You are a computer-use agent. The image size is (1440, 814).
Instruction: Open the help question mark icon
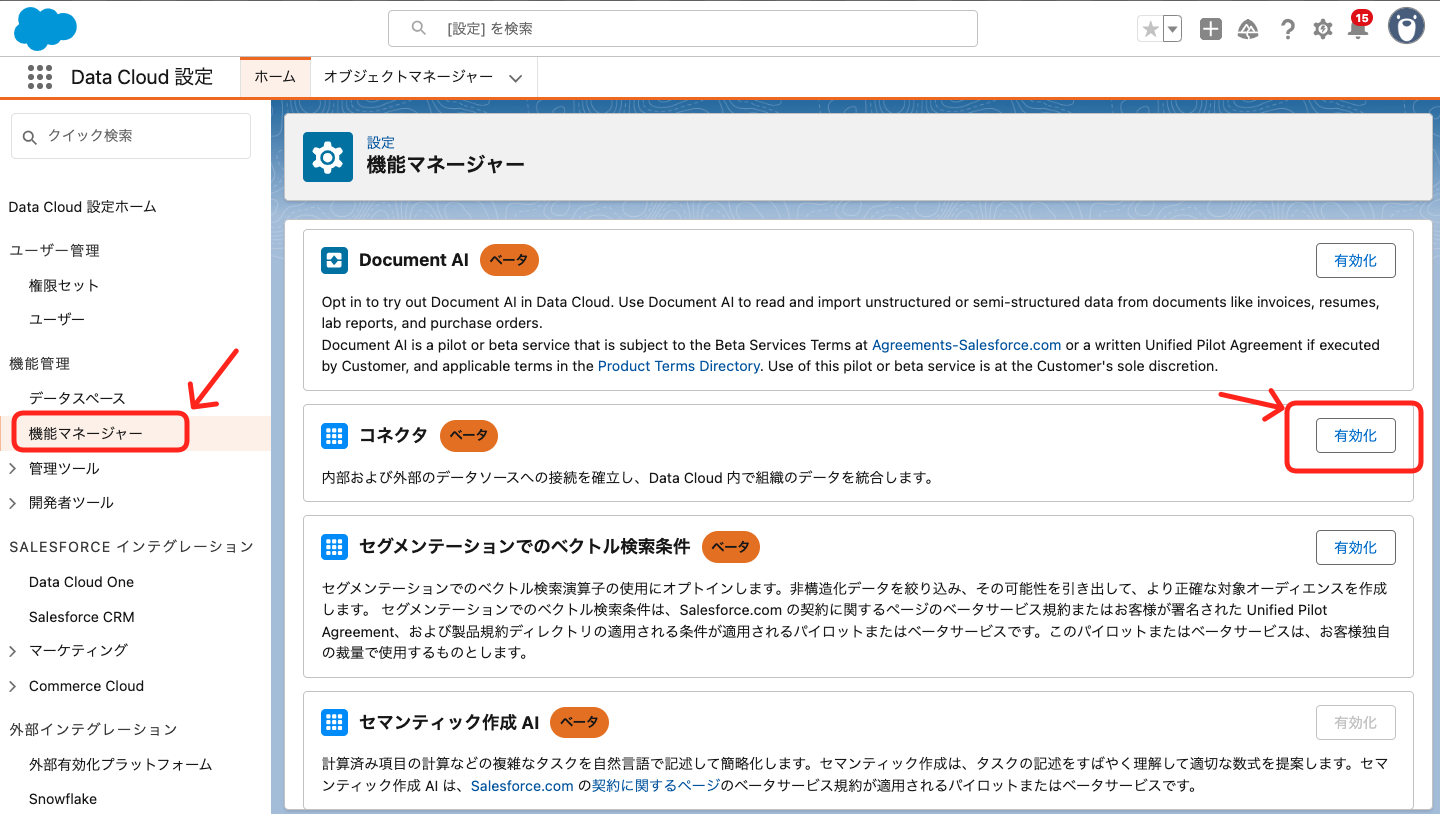pyautogui.click(x=1288, y=29)
